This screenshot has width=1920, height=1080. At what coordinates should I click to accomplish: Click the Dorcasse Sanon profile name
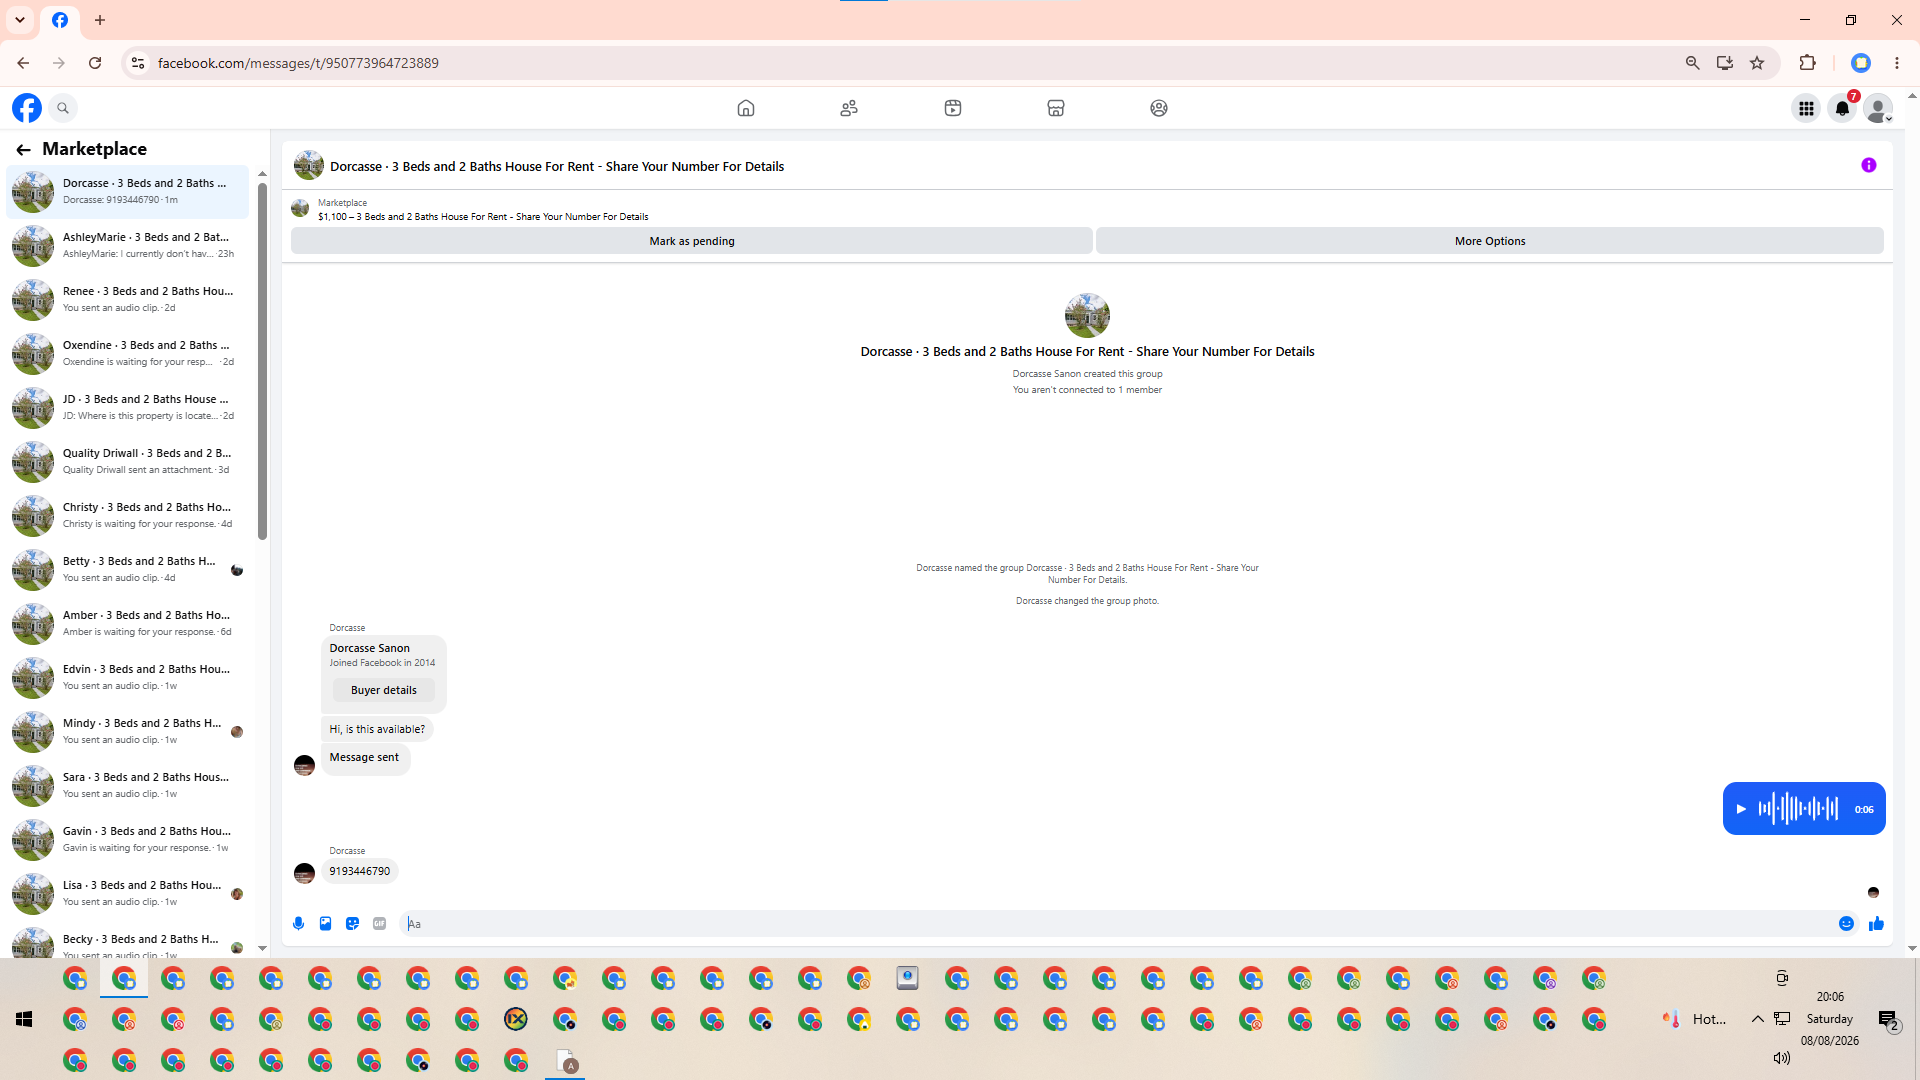pyautogui.click(x=370, y=648)
